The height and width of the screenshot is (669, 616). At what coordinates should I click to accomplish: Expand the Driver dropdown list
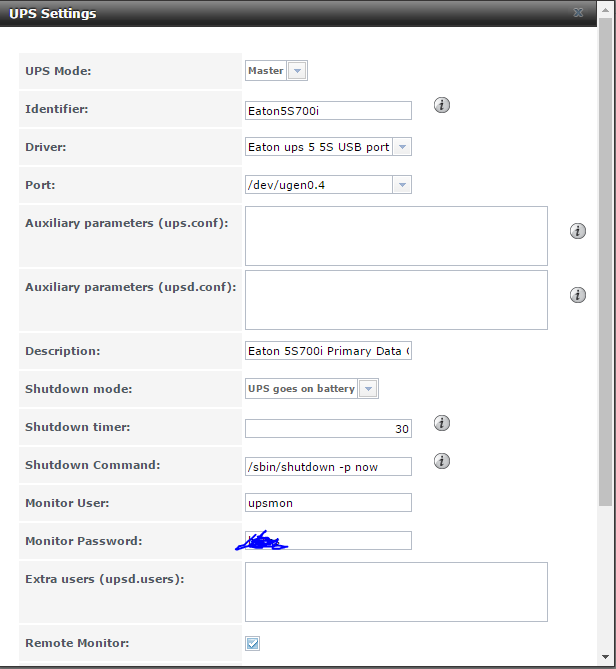[402, 147]
